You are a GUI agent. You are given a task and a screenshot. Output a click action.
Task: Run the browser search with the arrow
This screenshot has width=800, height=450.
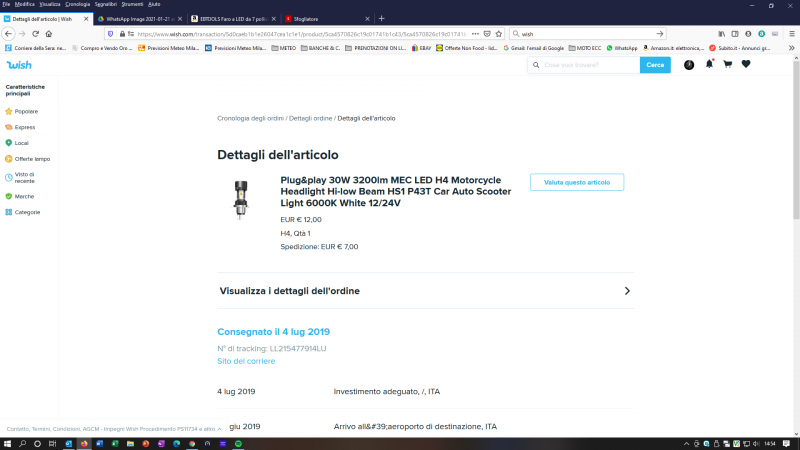[660, 34]
